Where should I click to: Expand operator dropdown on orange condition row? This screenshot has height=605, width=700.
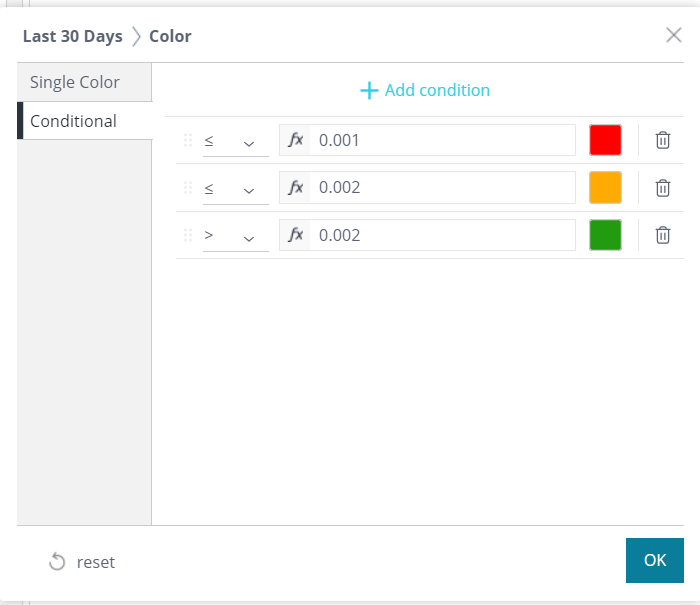235,188
